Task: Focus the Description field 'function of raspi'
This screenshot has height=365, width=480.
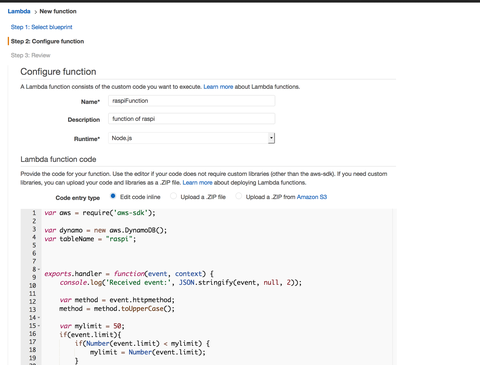Action: [192, 119]
